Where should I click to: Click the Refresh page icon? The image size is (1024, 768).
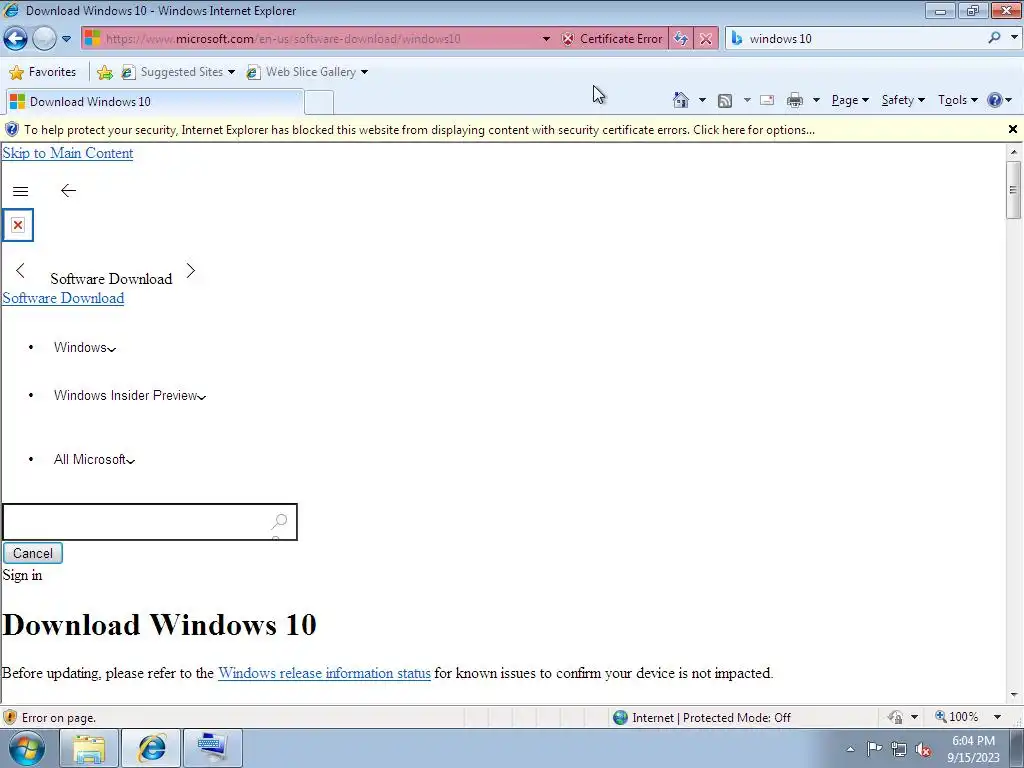point(681,39)
